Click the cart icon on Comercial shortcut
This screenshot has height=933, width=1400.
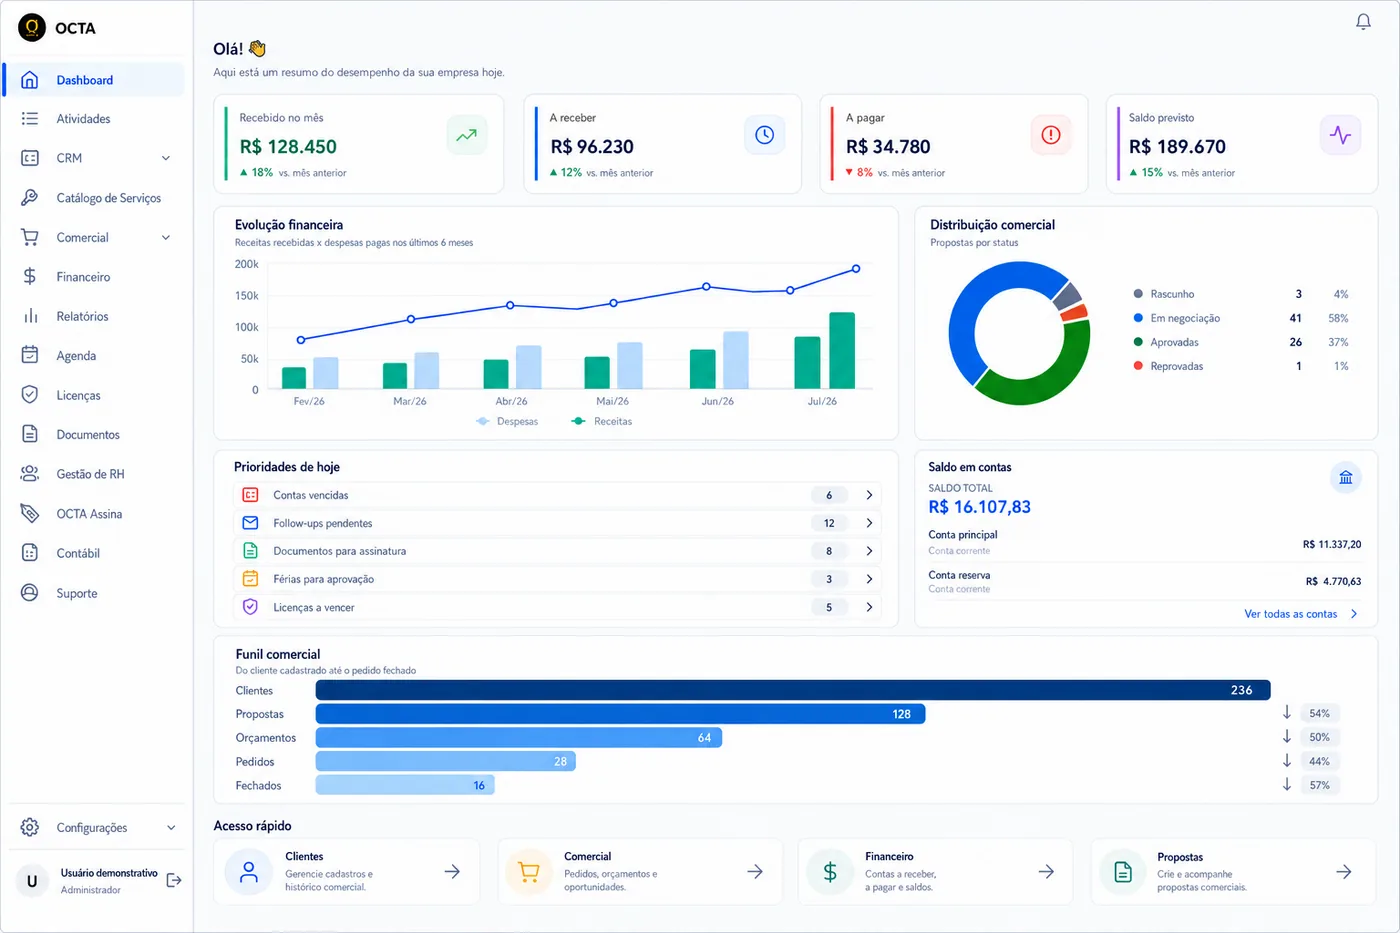529,872
